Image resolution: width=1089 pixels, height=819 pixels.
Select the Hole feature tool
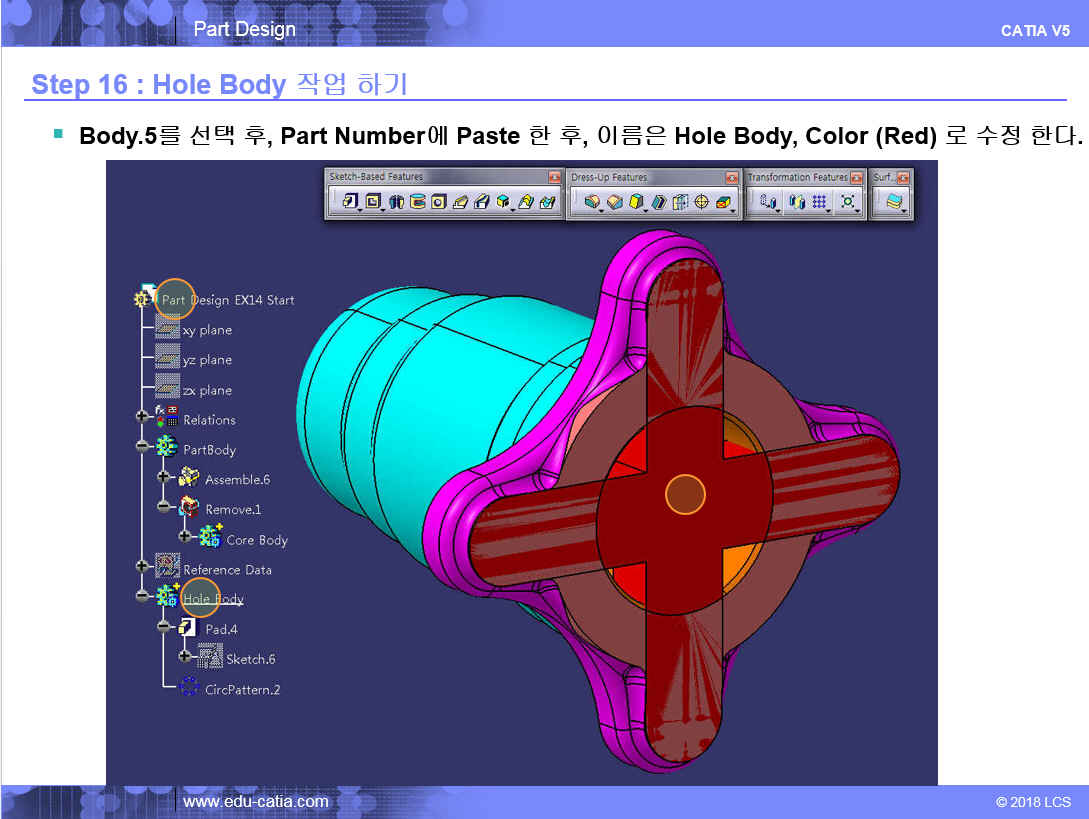(x=438, y=202)
